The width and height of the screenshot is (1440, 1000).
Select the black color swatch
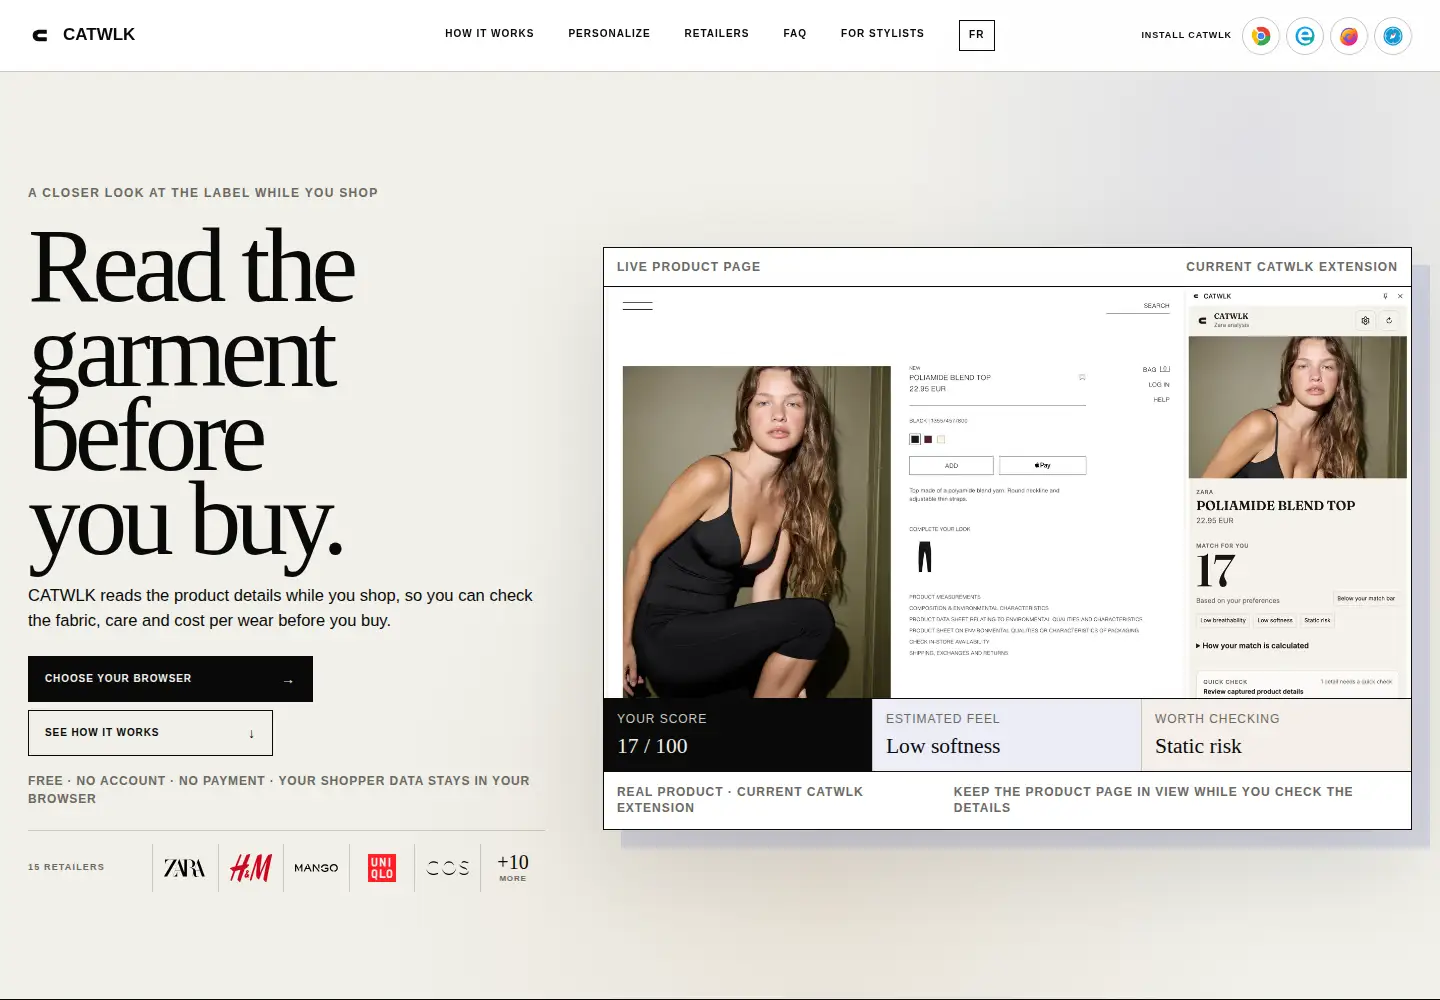[915, 439]
